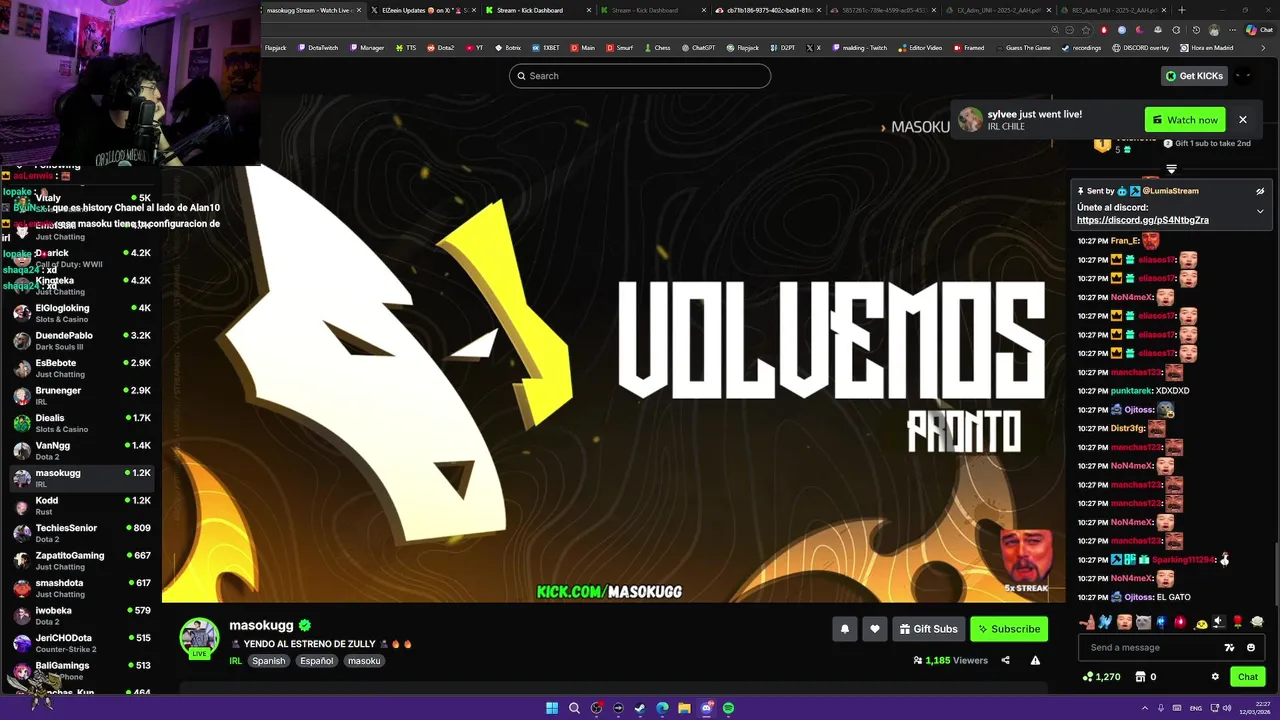
Task: Open File Explorer from taskbar
Action: (x=684, y=708)
